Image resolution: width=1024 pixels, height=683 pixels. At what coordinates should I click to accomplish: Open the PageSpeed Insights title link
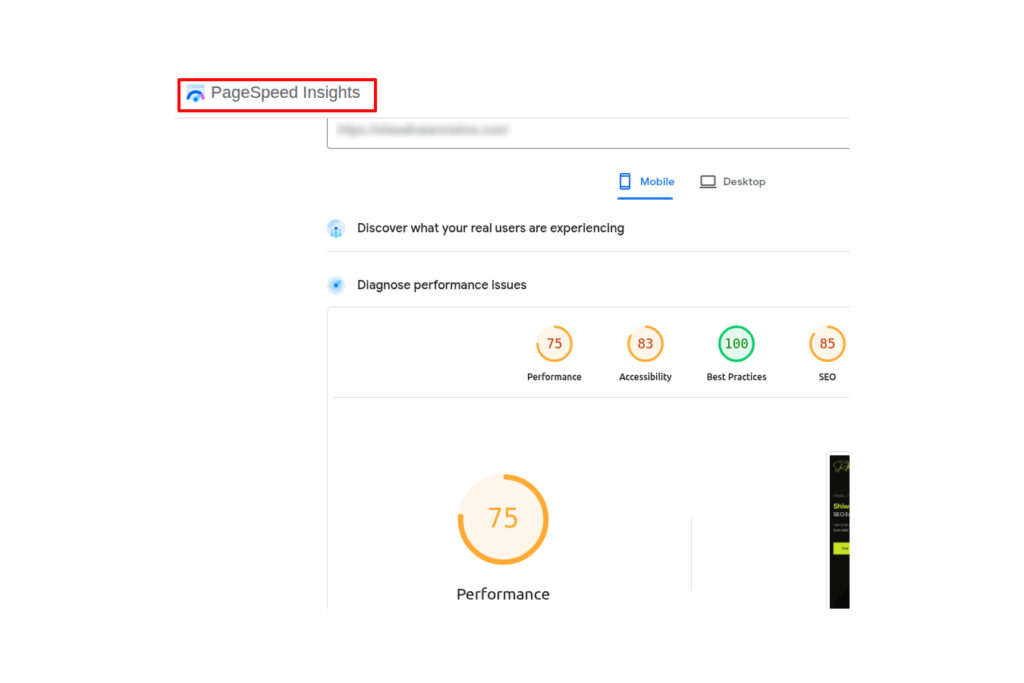(285, 93)
